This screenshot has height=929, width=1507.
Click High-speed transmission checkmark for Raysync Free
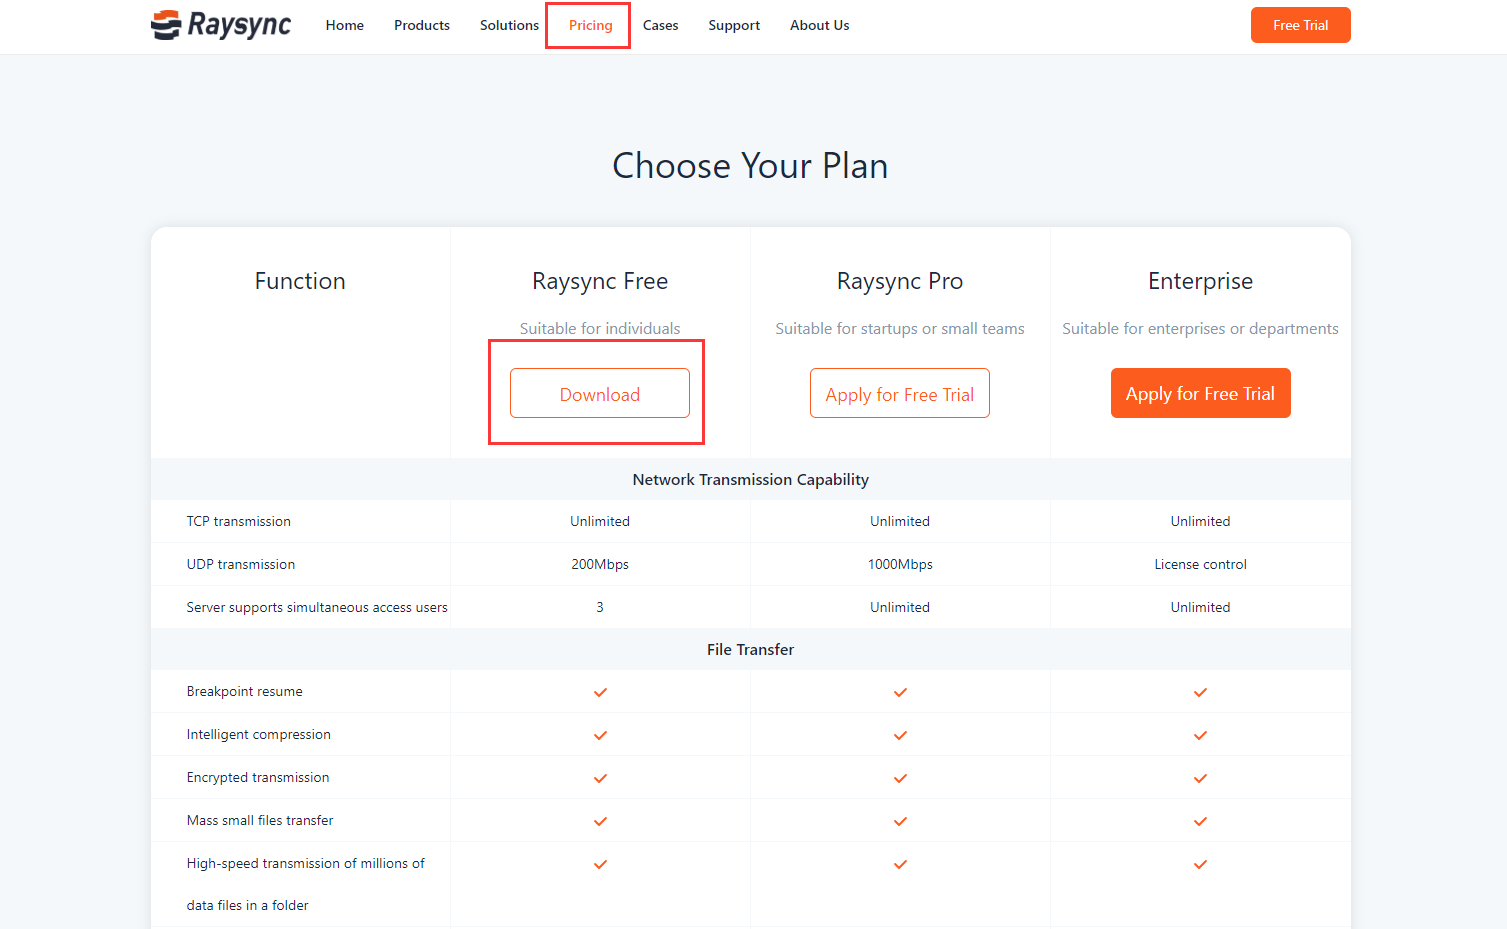pyautogui.click(x=600, y=864)
